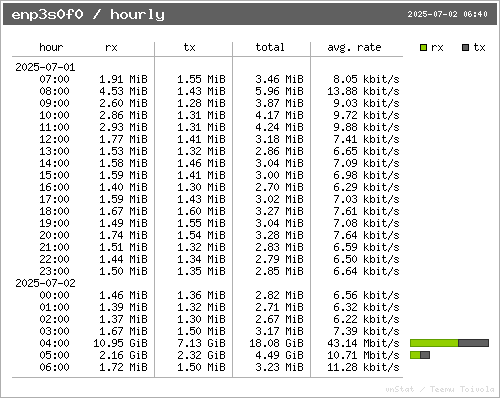Image resolution: width=500 pixels, height=398 pixels.
Task: Click hour label 21:00
Action: [54, 247]
